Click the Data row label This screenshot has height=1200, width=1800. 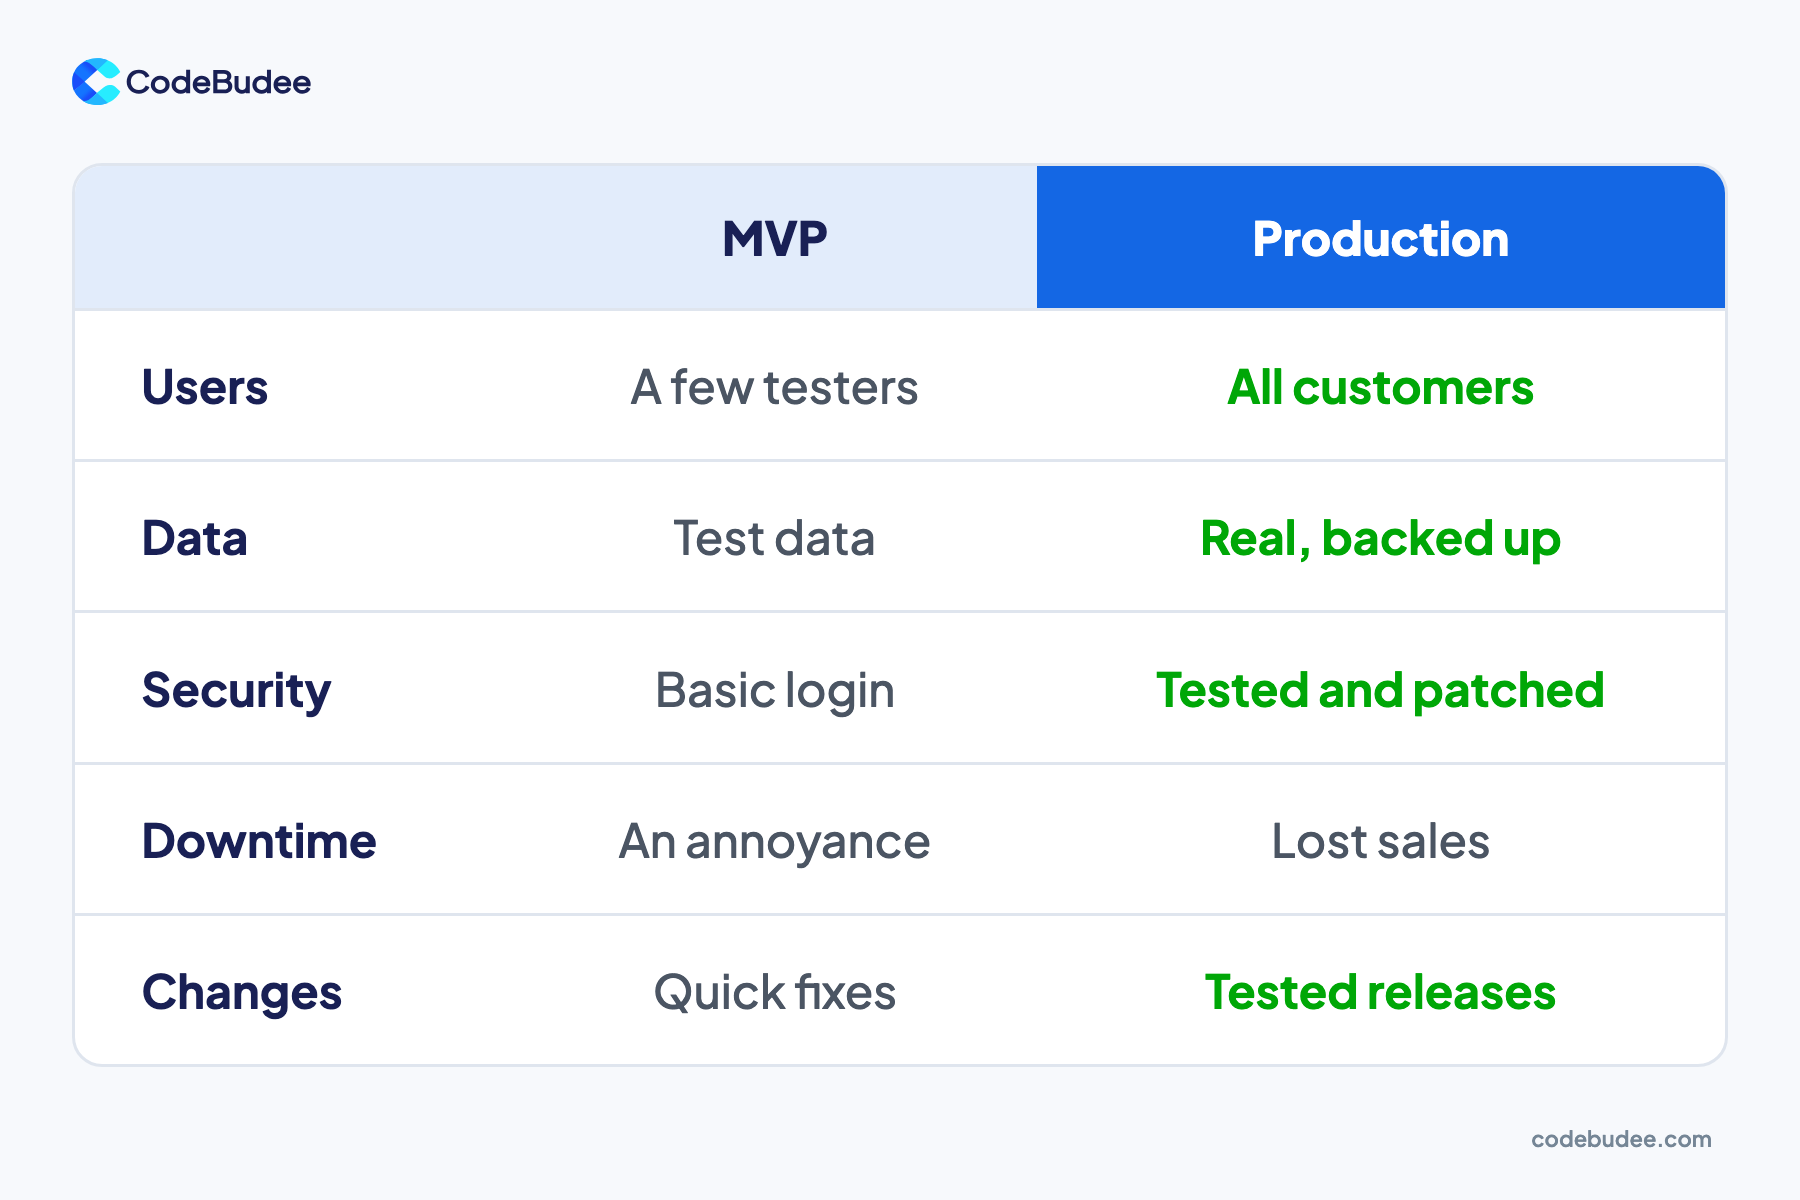194,538
